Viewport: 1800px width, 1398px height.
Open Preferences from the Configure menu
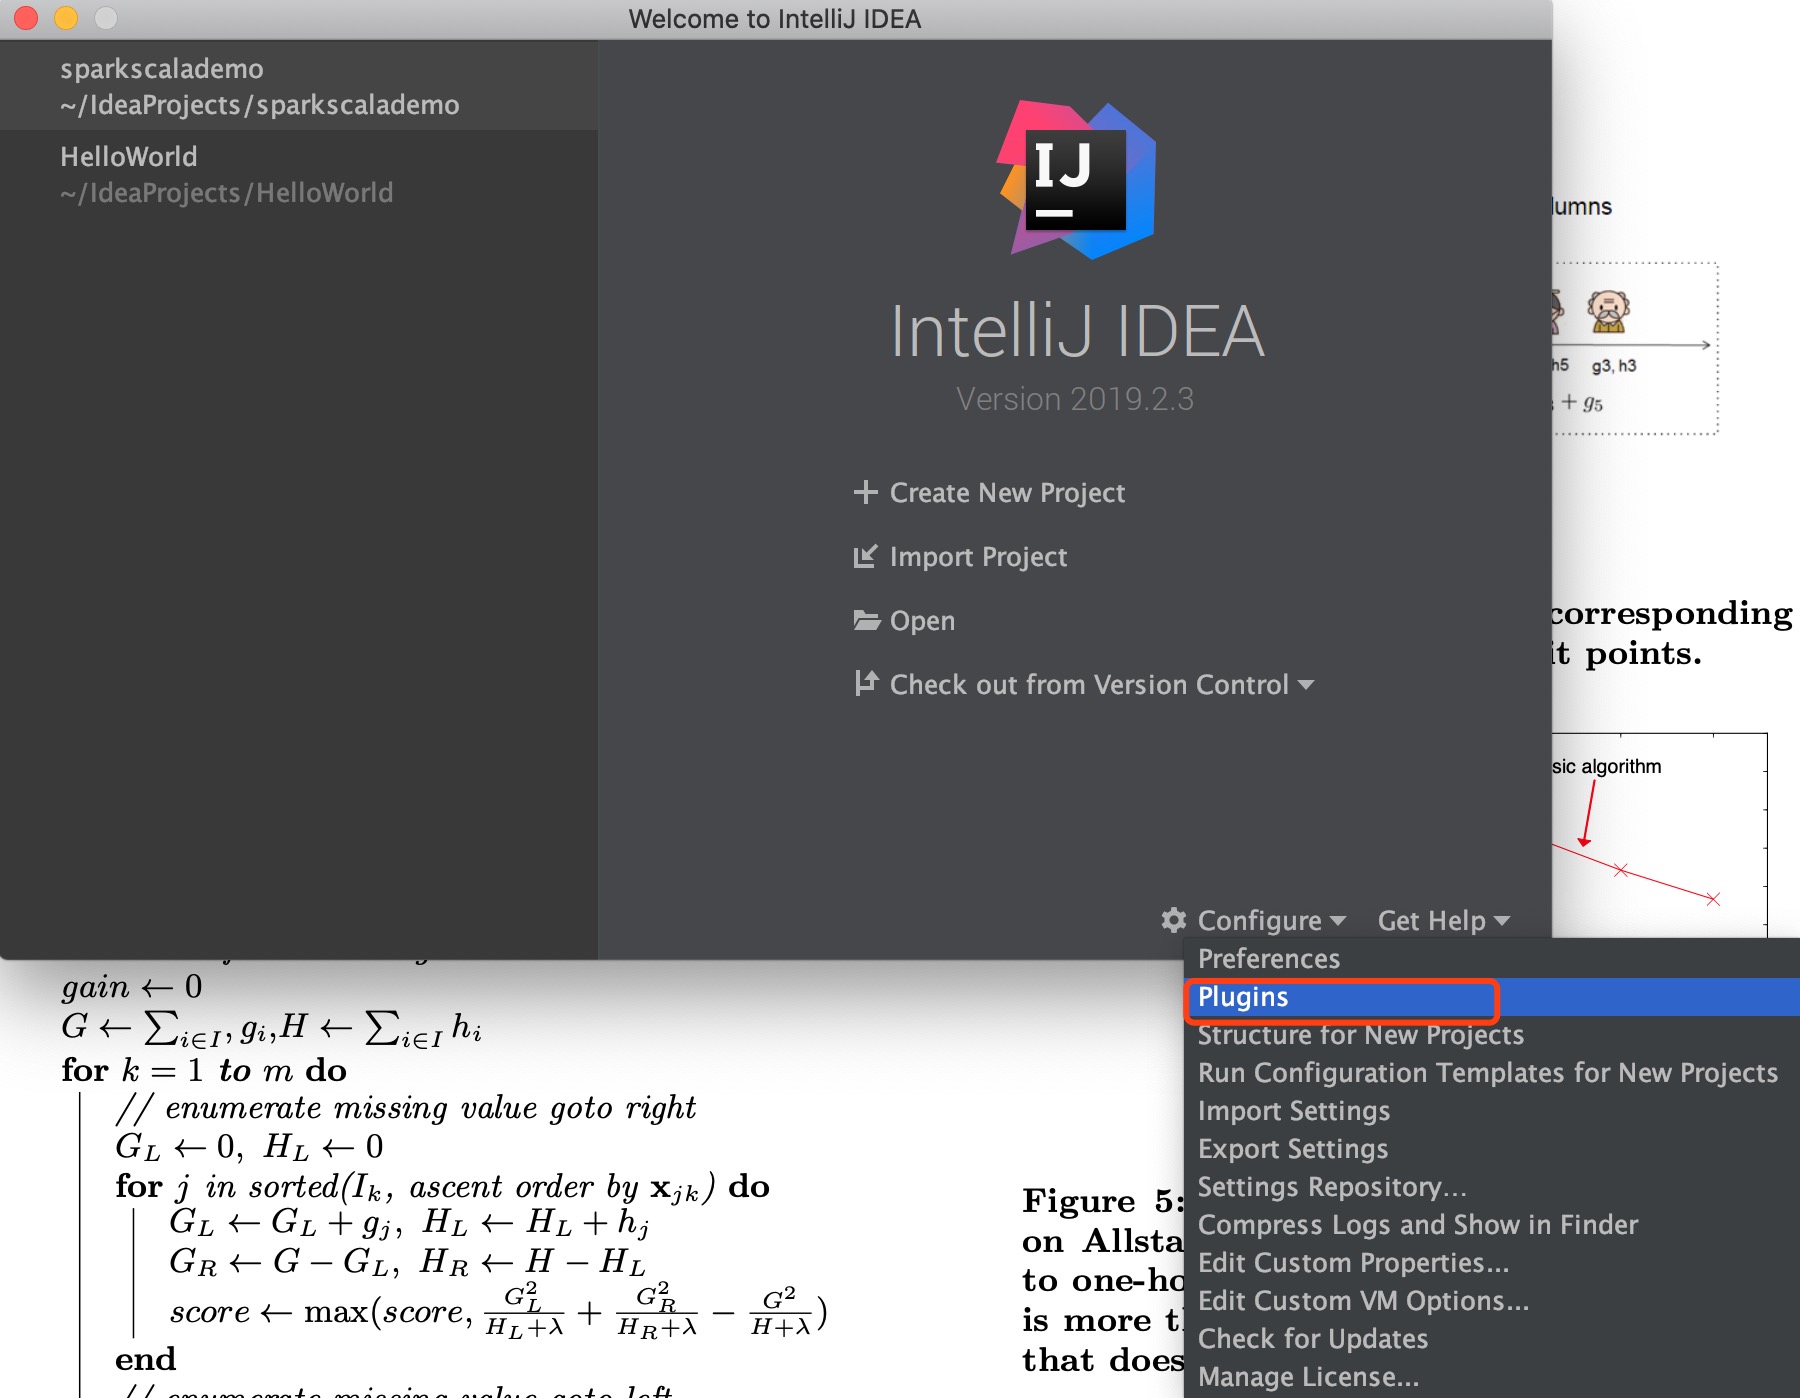tap(1268, 959)
